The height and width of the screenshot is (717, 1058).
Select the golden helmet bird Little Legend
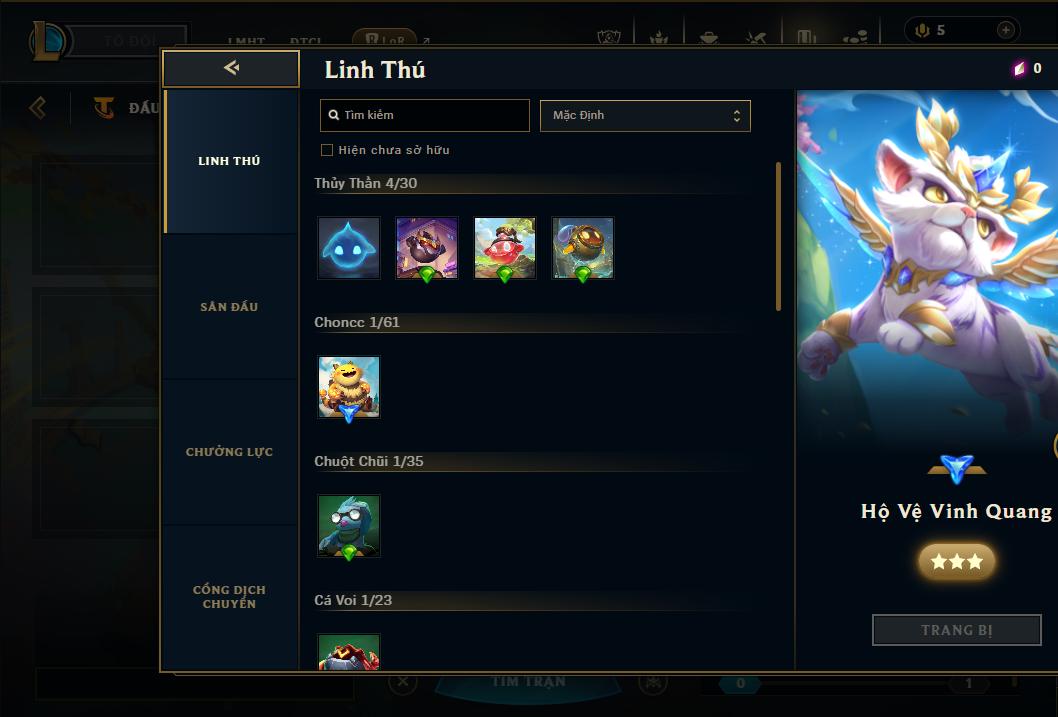coord(583,248)
